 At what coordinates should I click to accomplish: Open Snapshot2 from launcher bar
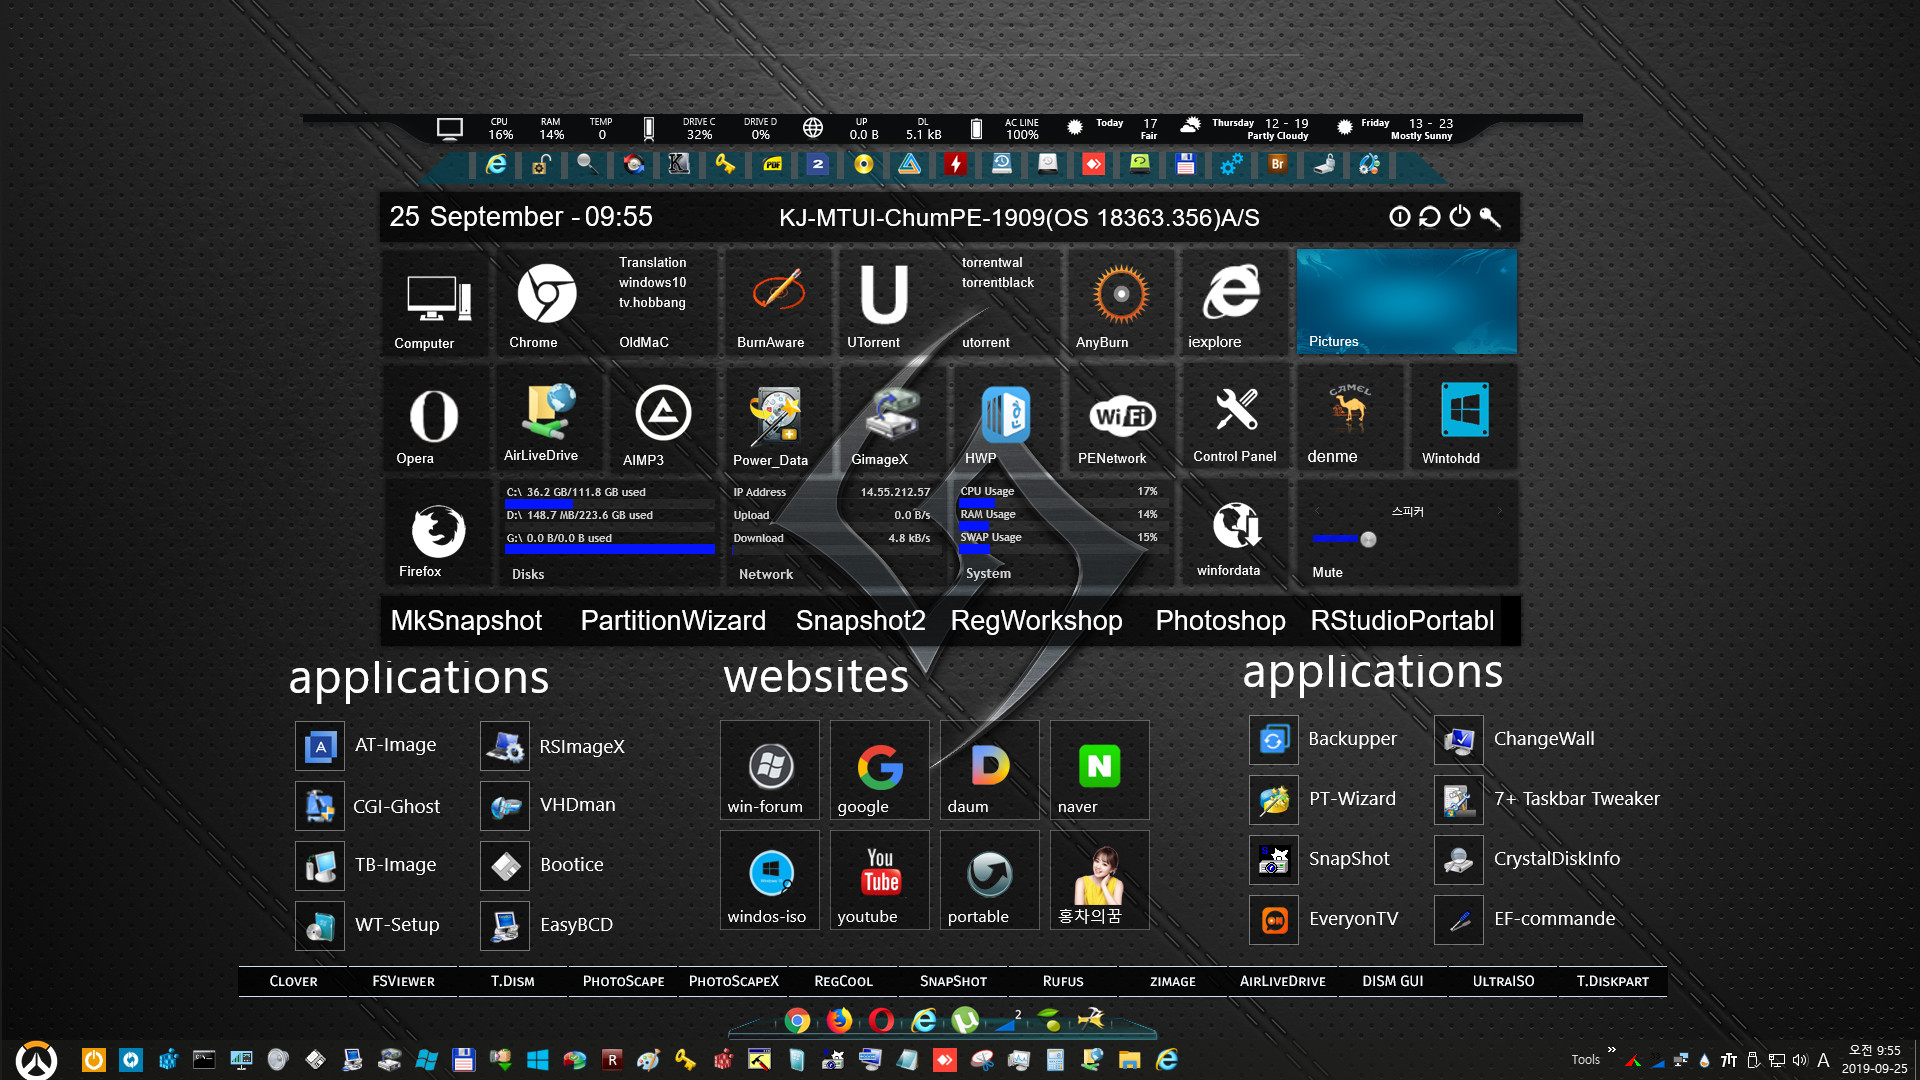pos(860,621)
